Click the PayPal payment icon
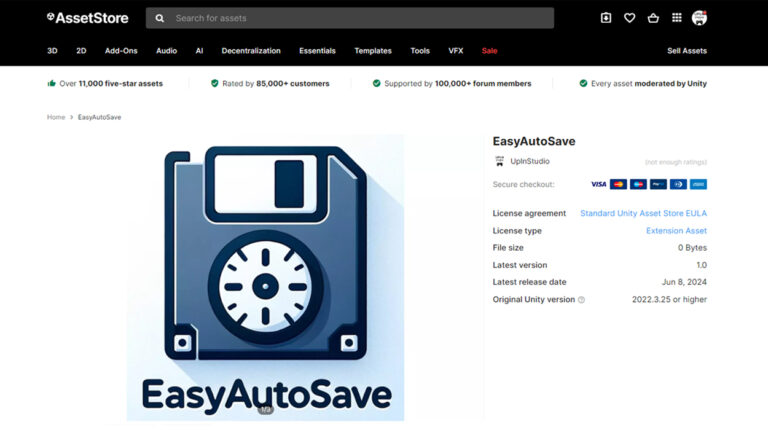Viewport: 768px width, 430px height. click(658, 184)
